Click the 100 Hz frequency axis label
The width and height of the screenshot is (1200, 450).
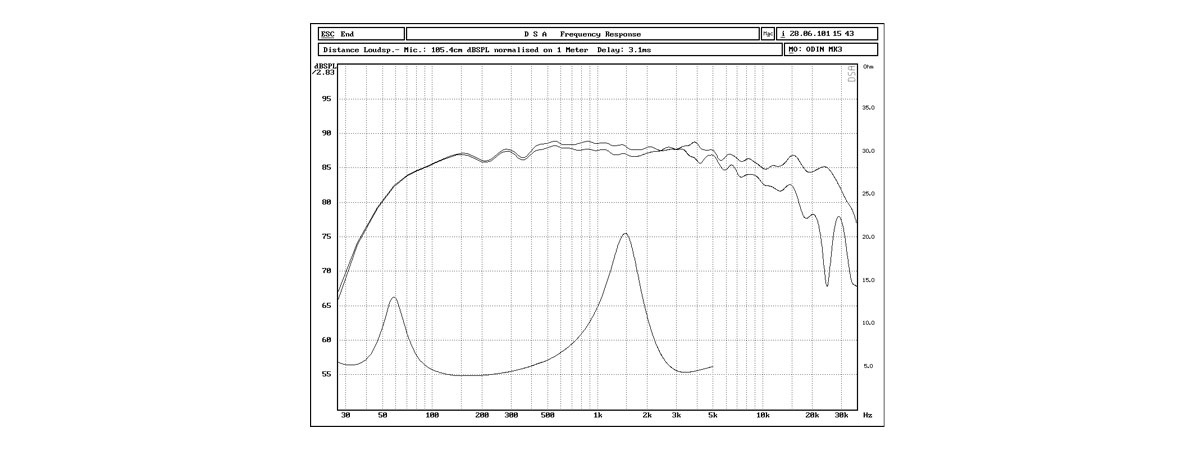pyautogui.click(x=432, y=414)
